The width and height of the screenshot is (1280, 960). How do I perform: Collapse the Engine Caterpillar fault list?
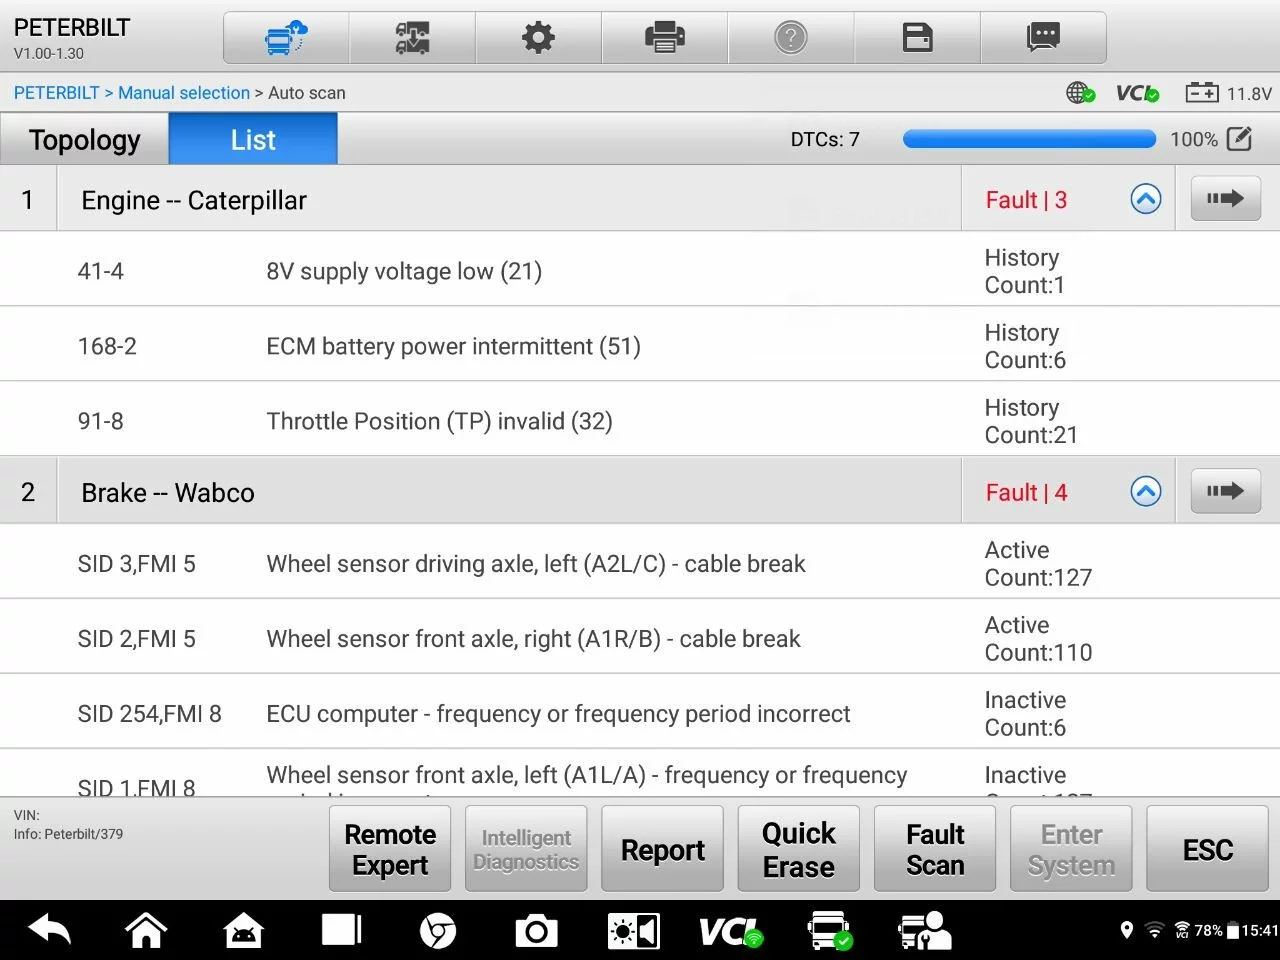[1146, 199]
